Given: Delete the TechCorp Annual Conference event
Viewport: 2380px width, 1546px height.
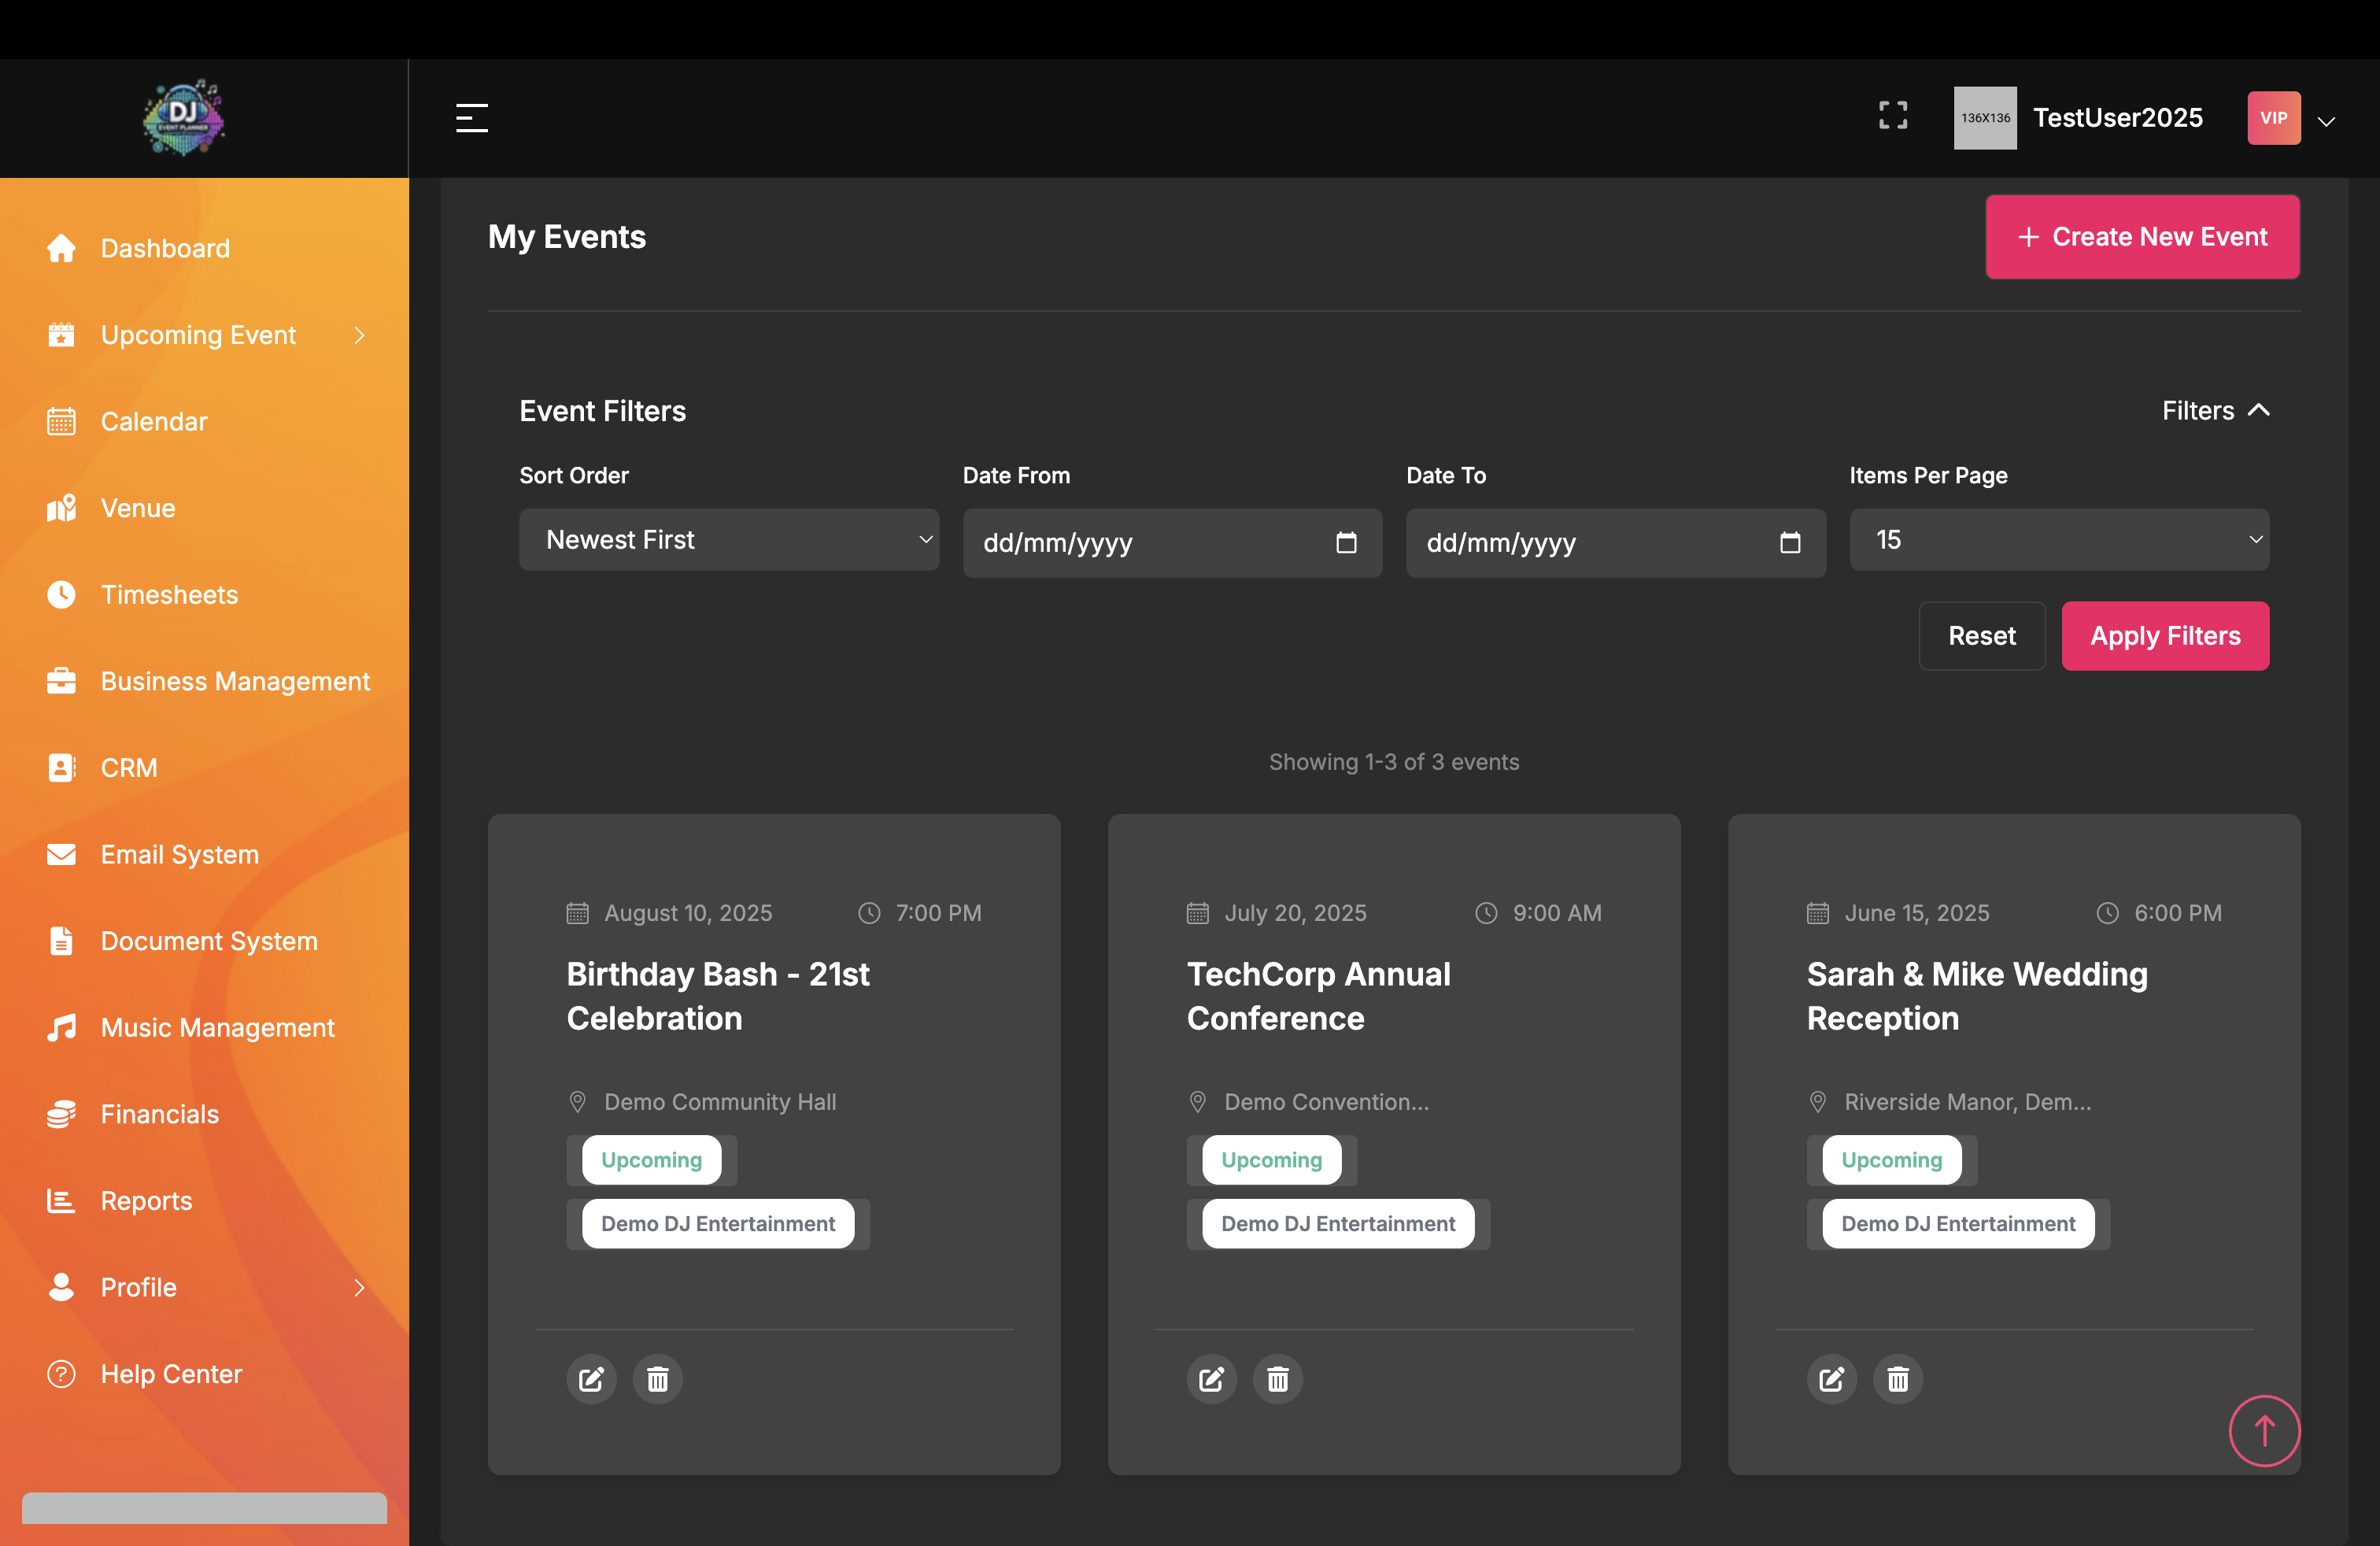Looking at the screenshot, I should (x=1277, y=1379).
